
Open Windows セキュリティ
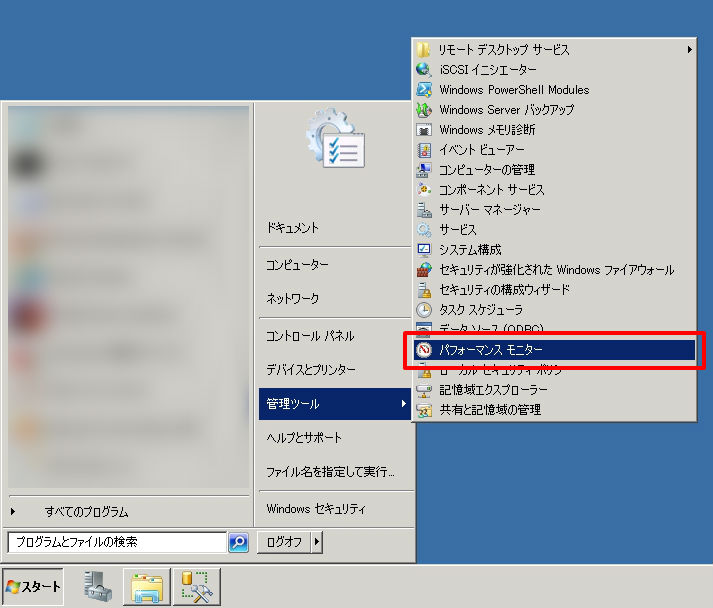[x=335, y=509]
